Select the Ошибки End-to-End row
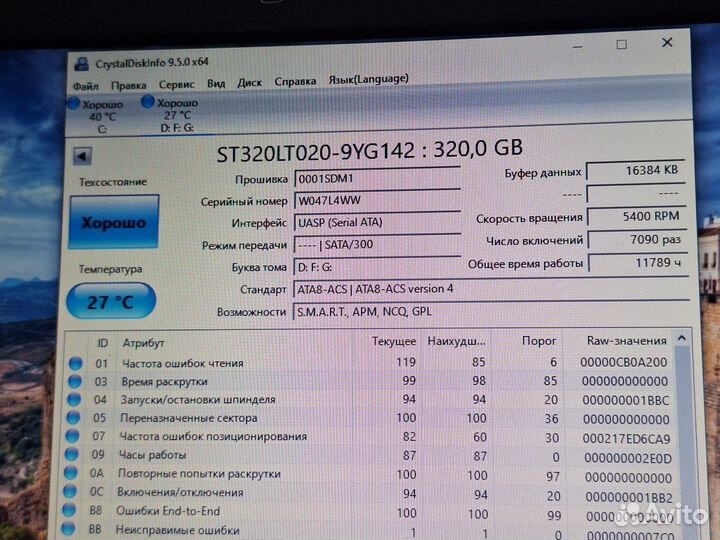 tap(370, 512)
